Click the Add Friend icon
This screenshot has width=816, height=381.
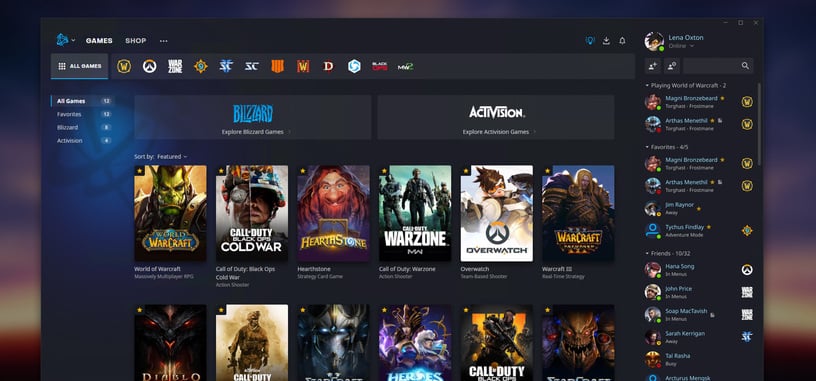point(653,66)
